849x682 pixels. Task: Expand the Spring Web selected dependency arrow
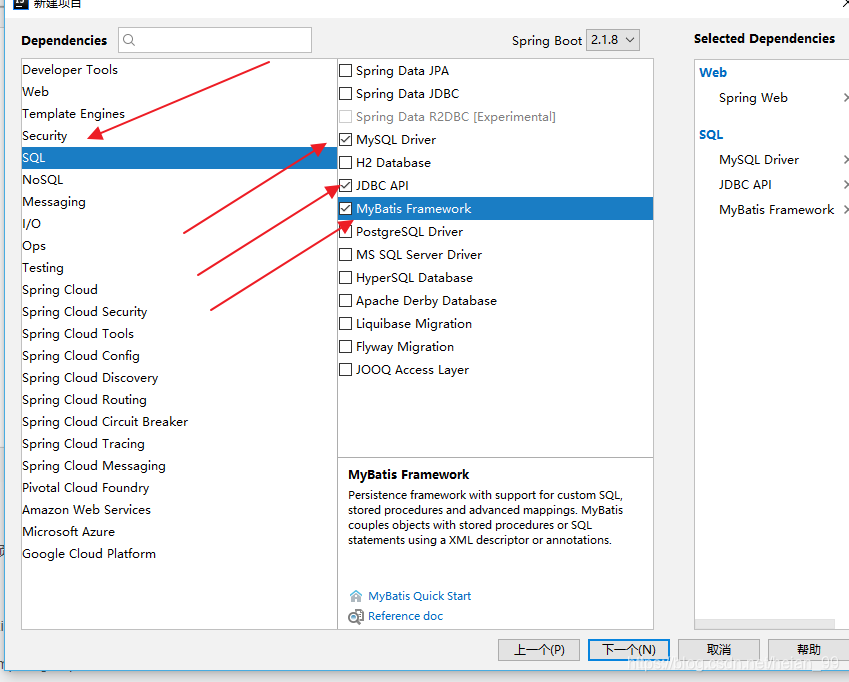pyautogui.click(x=845, y=98)
